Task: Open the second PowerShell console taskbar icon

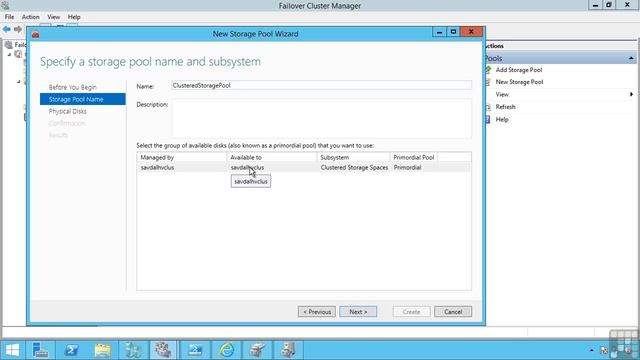Action: pyautogui.click(x=195, y=350)
